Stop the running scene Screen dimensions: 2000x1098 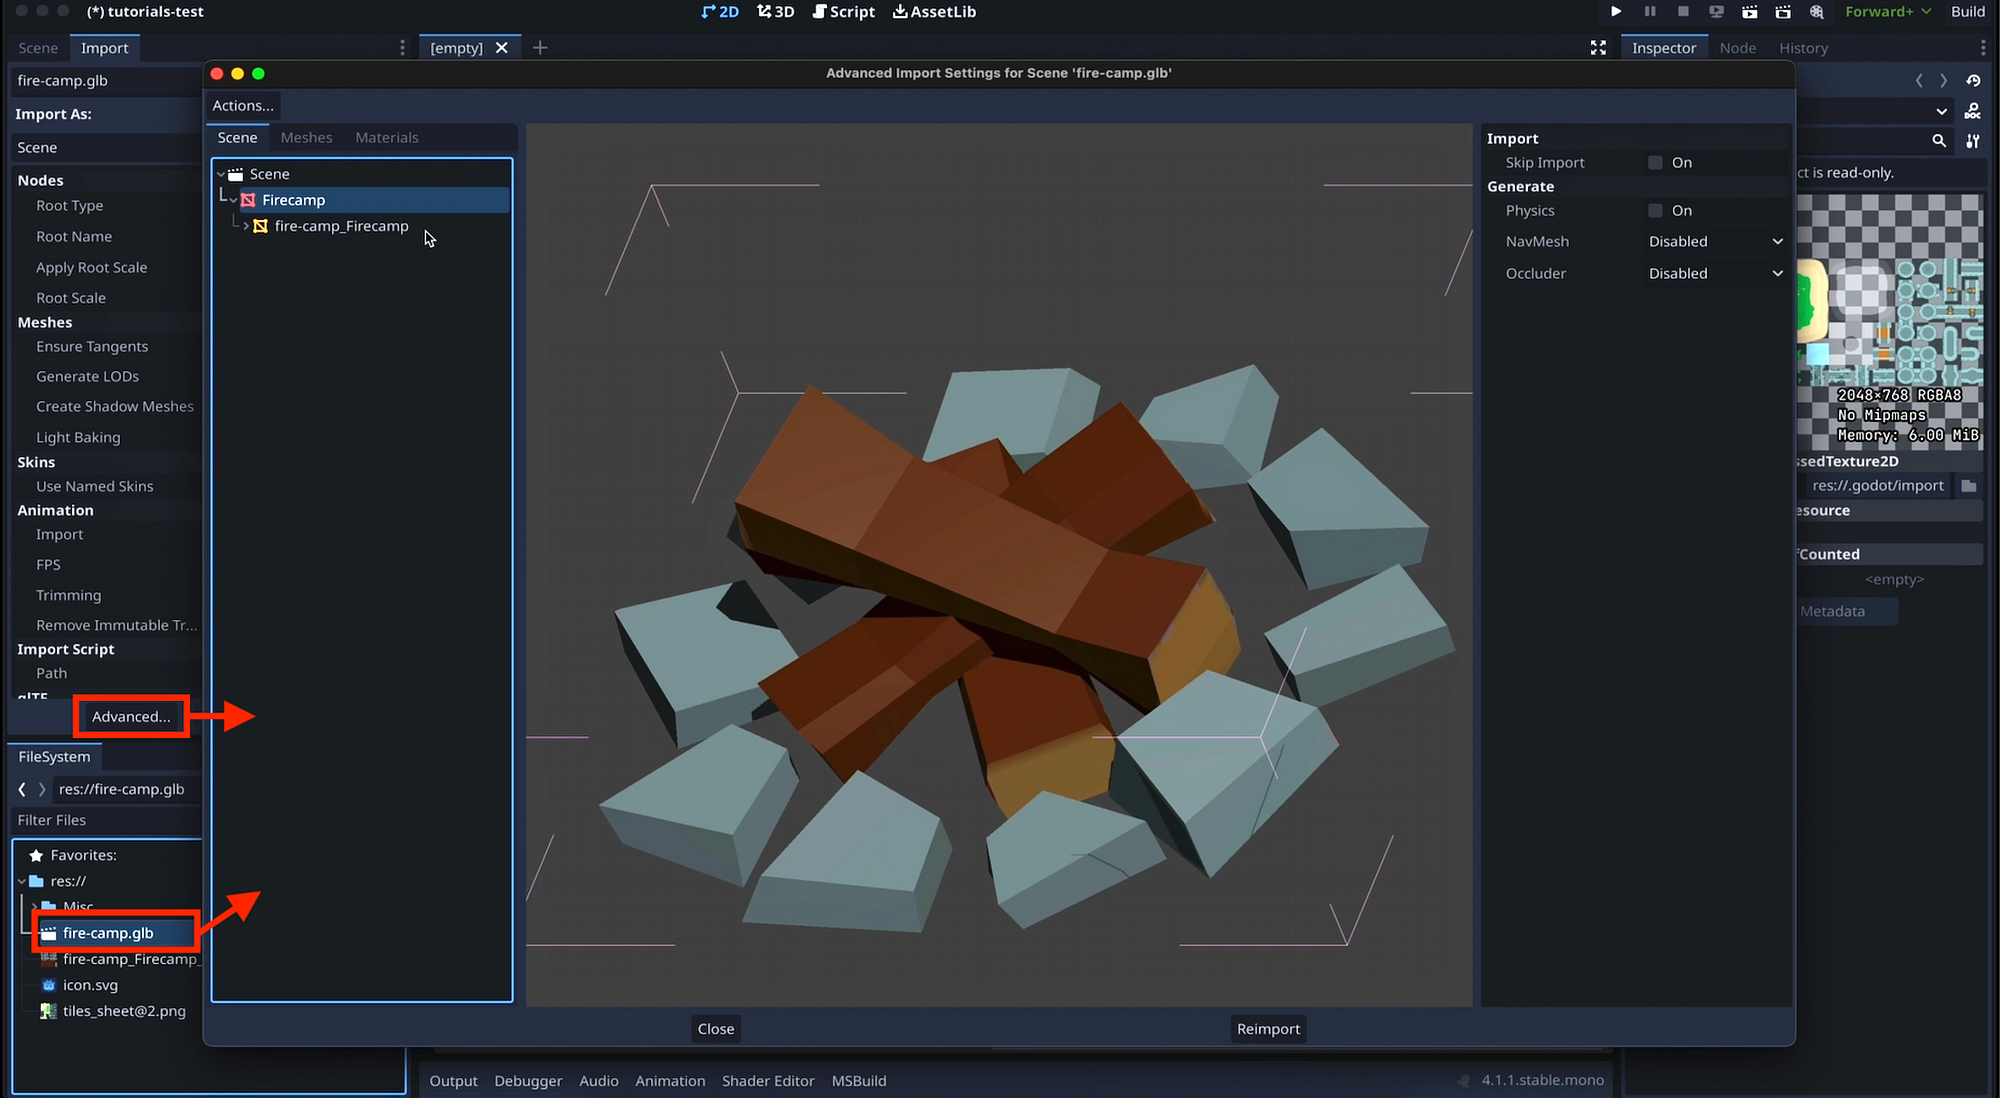click(1682, 11)
